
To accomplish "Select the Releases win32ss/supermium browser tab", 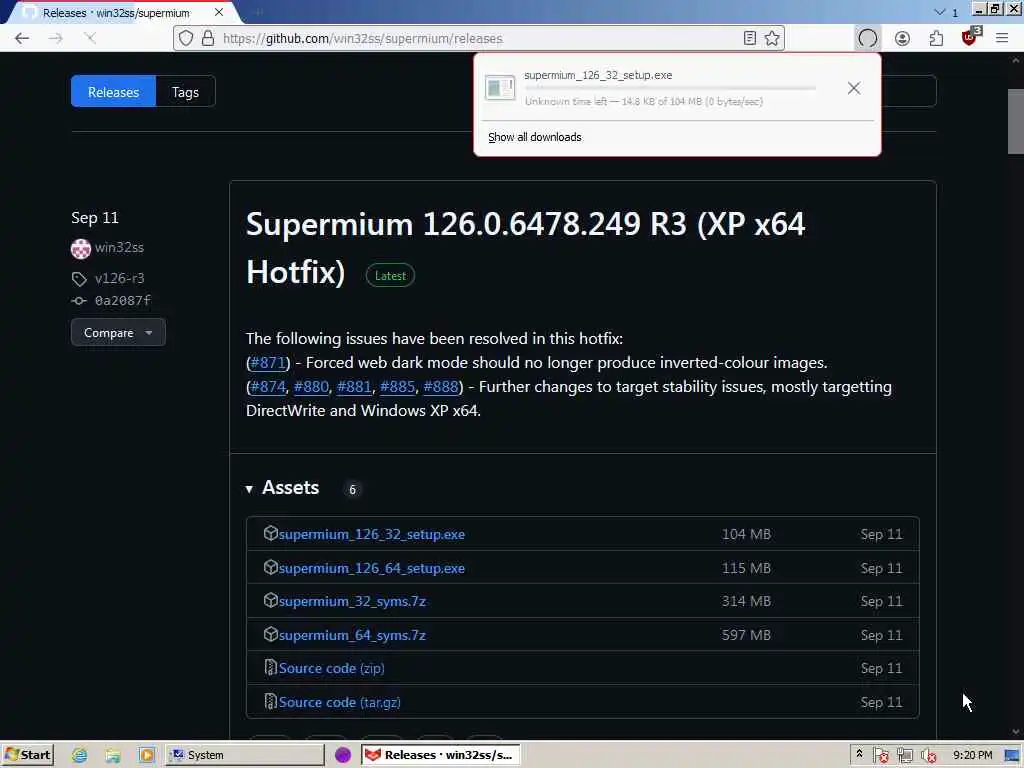I will point(118,12).
